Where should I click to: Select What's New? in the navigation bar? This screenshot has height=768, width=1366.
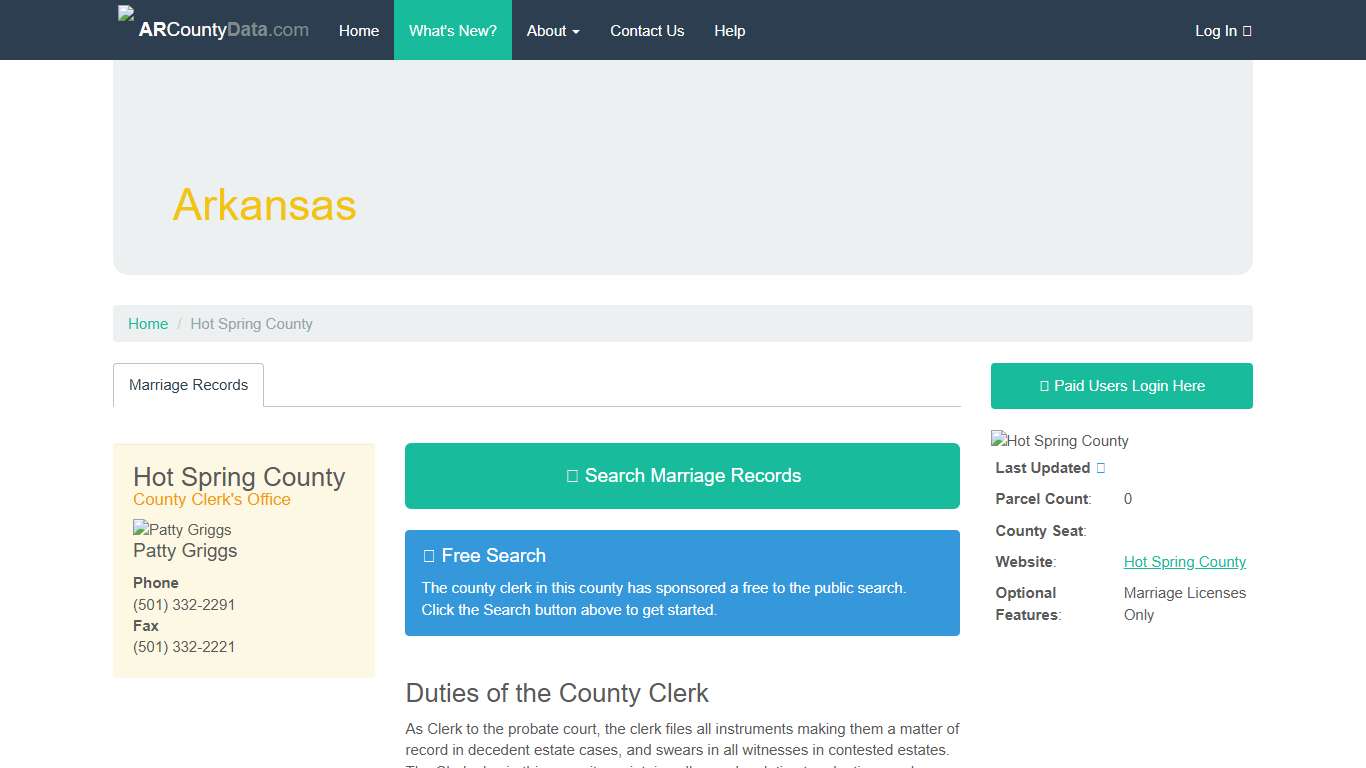(452, 30)
